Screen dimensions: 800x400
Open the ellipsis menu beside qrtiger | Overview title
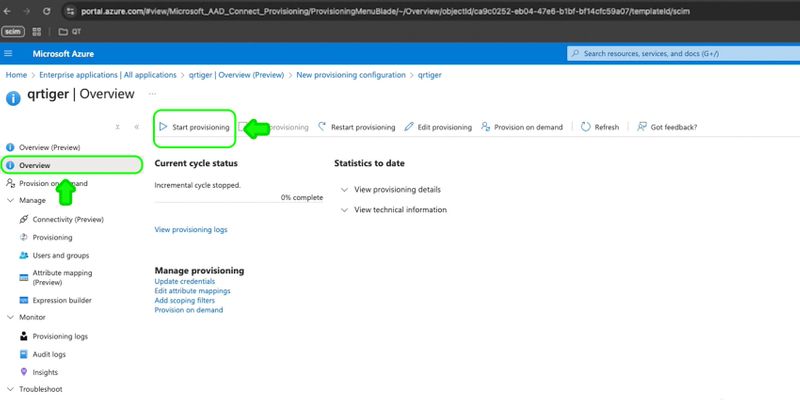tap(152, 94)
